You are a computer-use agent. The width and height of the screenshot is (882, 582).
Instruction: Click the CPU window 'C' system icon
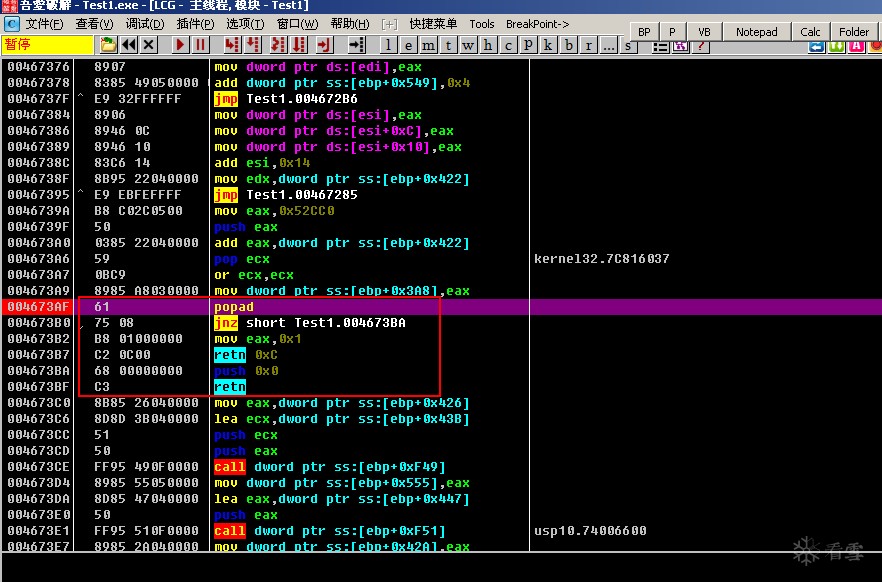[x=12, y=24]
